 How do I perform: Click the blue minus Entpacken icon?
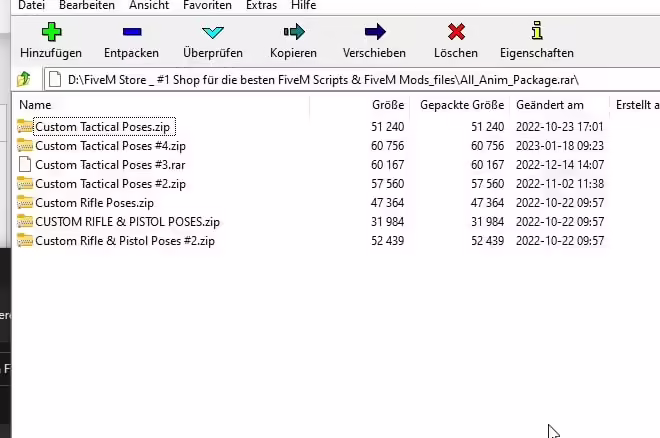click(x=131, y=32)
